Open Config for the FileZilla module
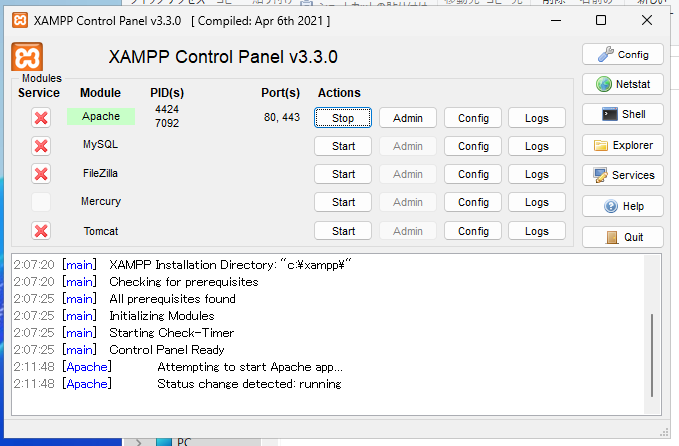 [473, 174]
